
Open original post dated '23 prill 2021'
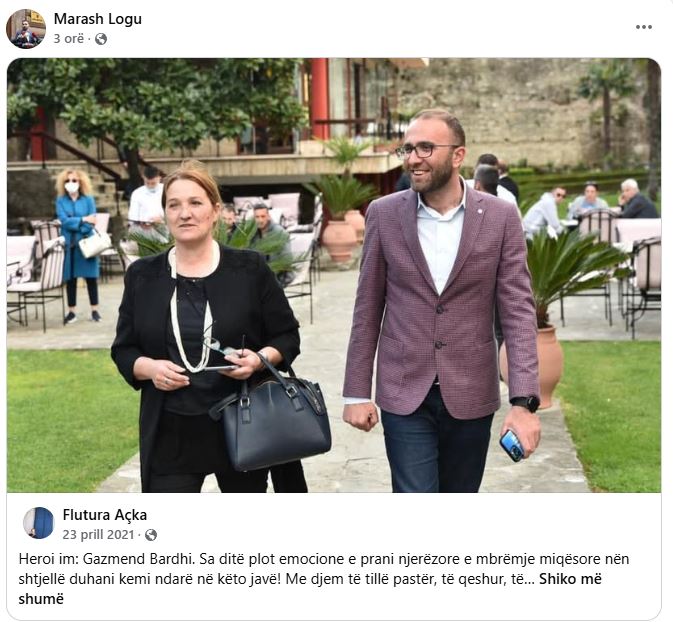(x=98, y=534)
